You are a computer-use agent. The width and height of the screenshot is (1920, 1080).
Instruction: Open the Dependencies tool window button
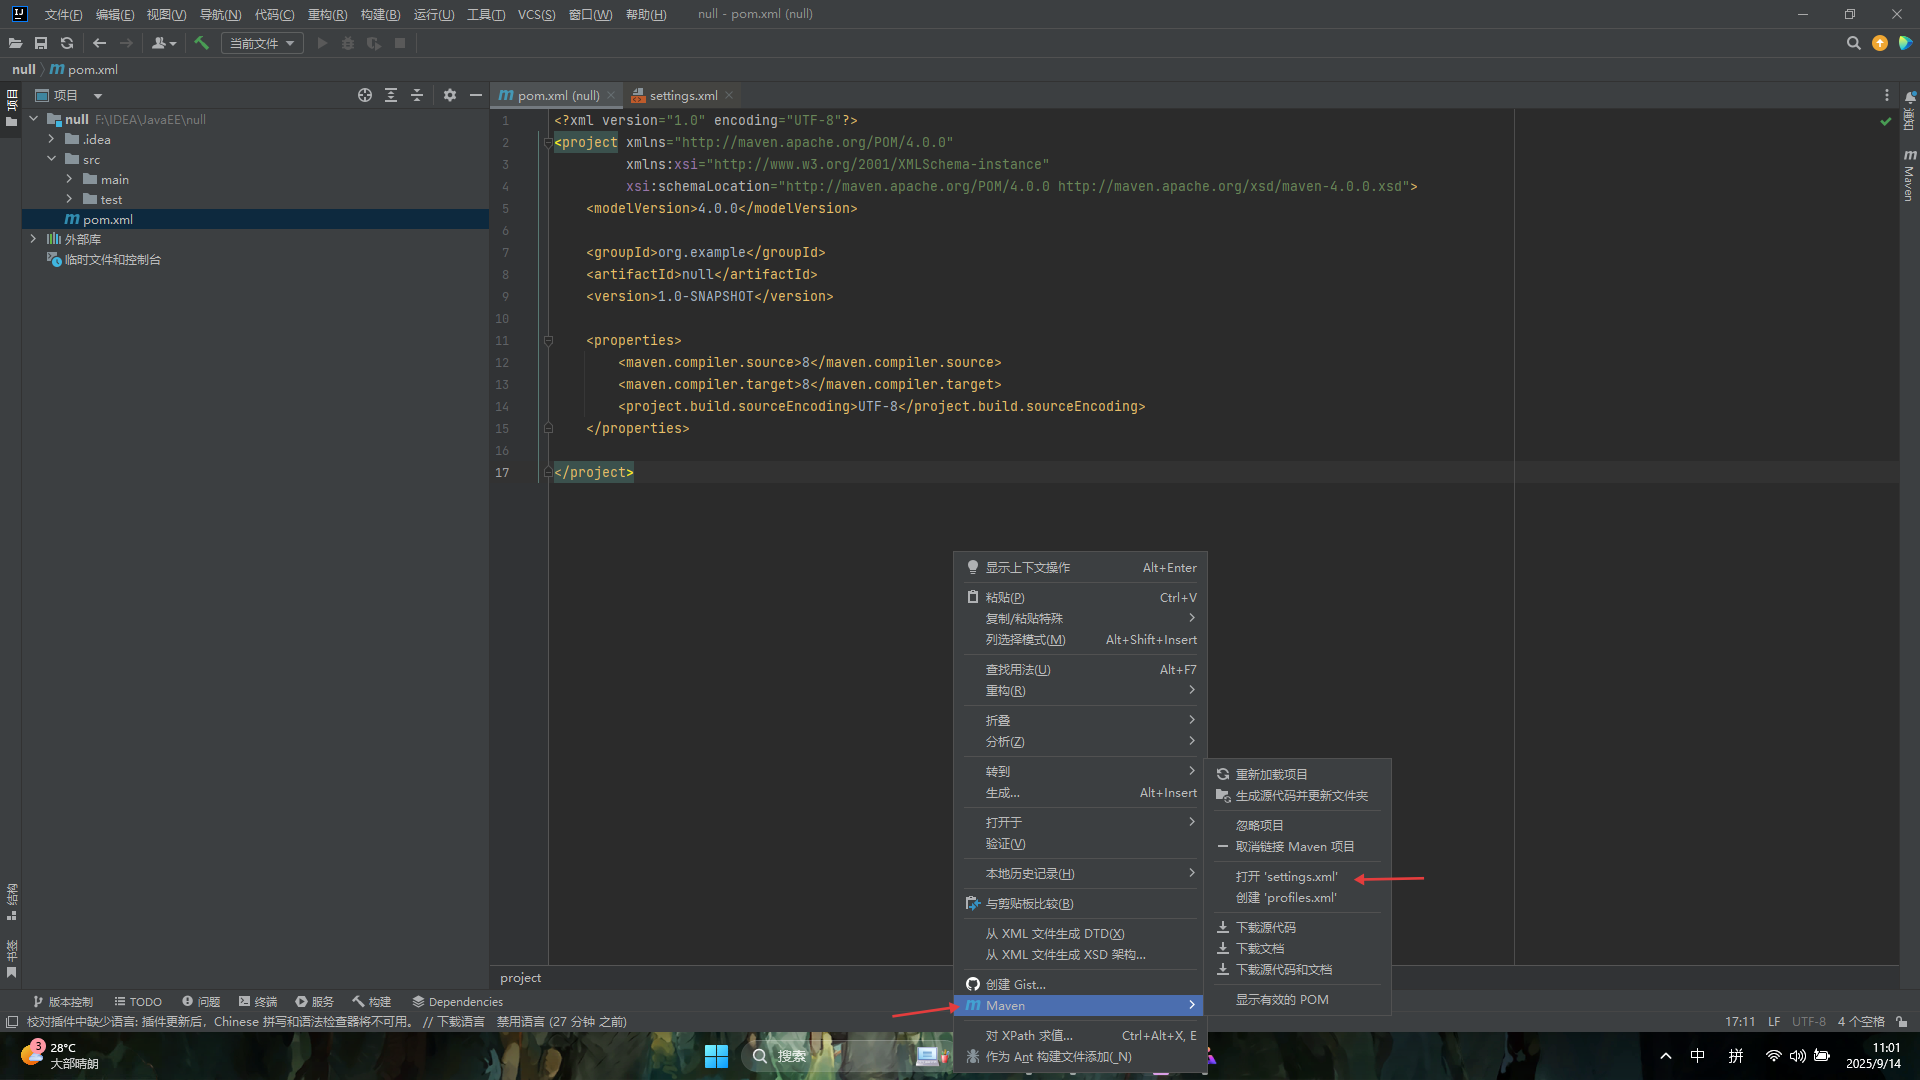(x=457, y=1001)
